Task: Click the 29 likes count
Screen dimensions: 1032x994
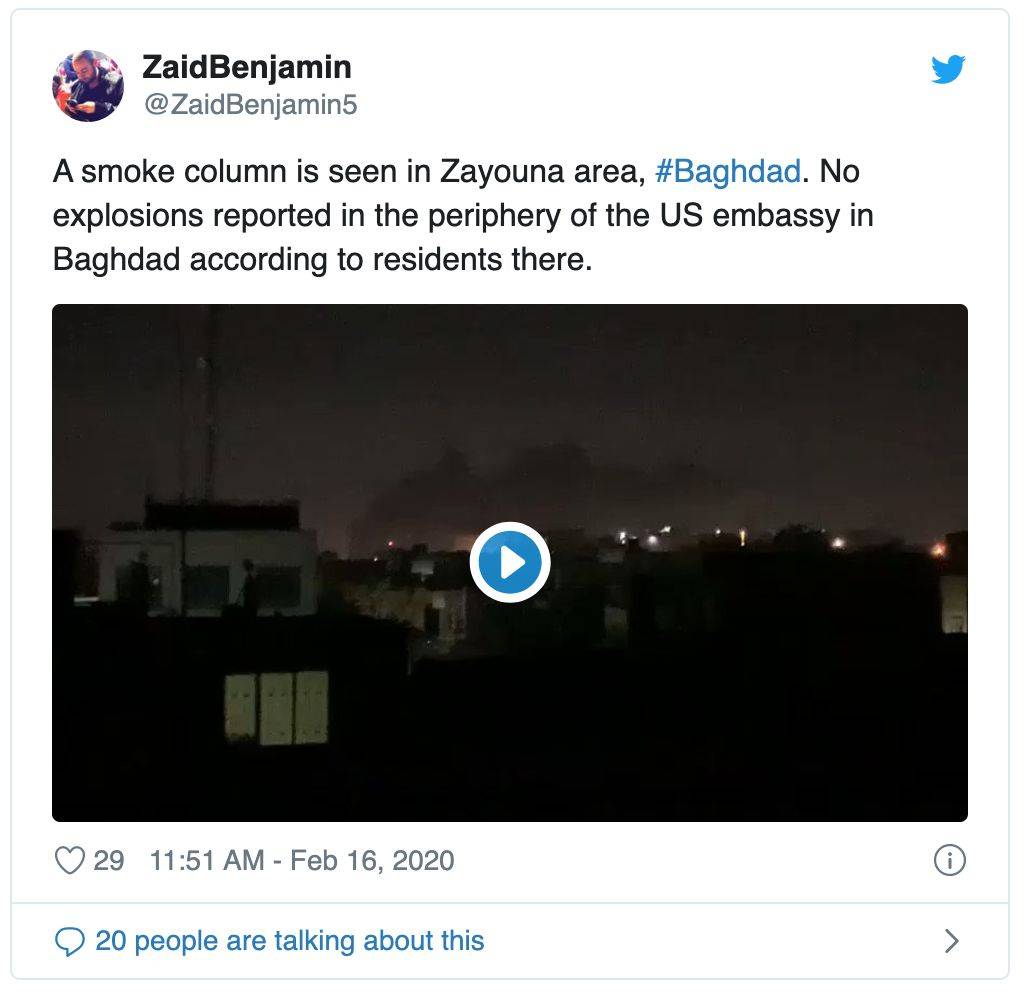Action: pos(109,860)
